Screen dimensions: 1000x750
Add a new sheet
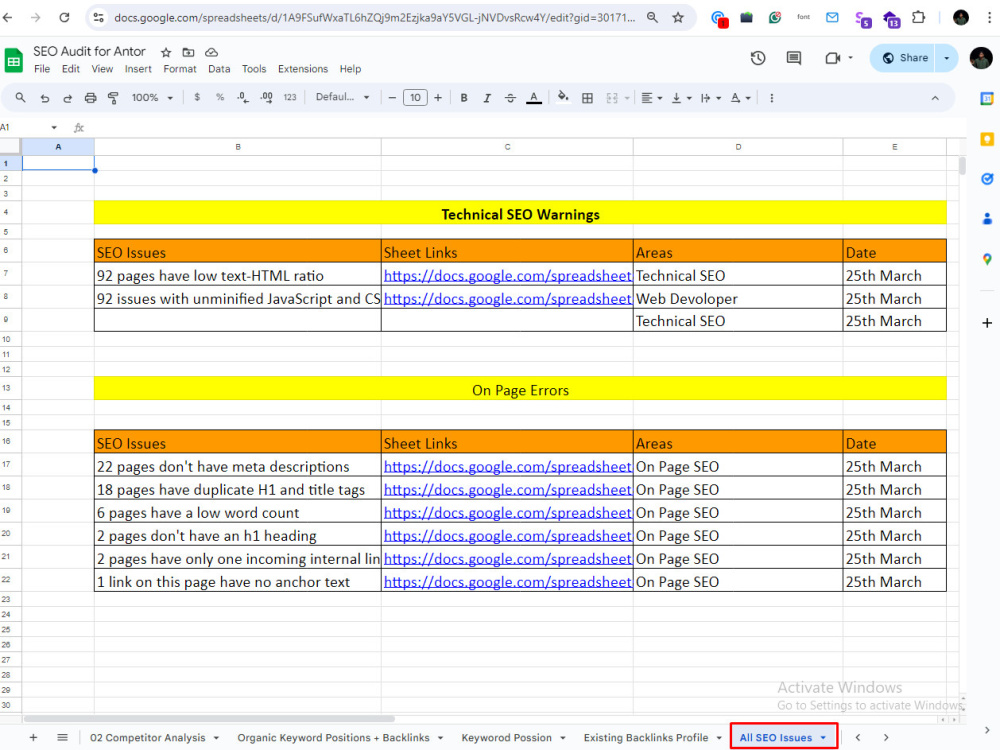pyautogui.click(x=33, y=737)
